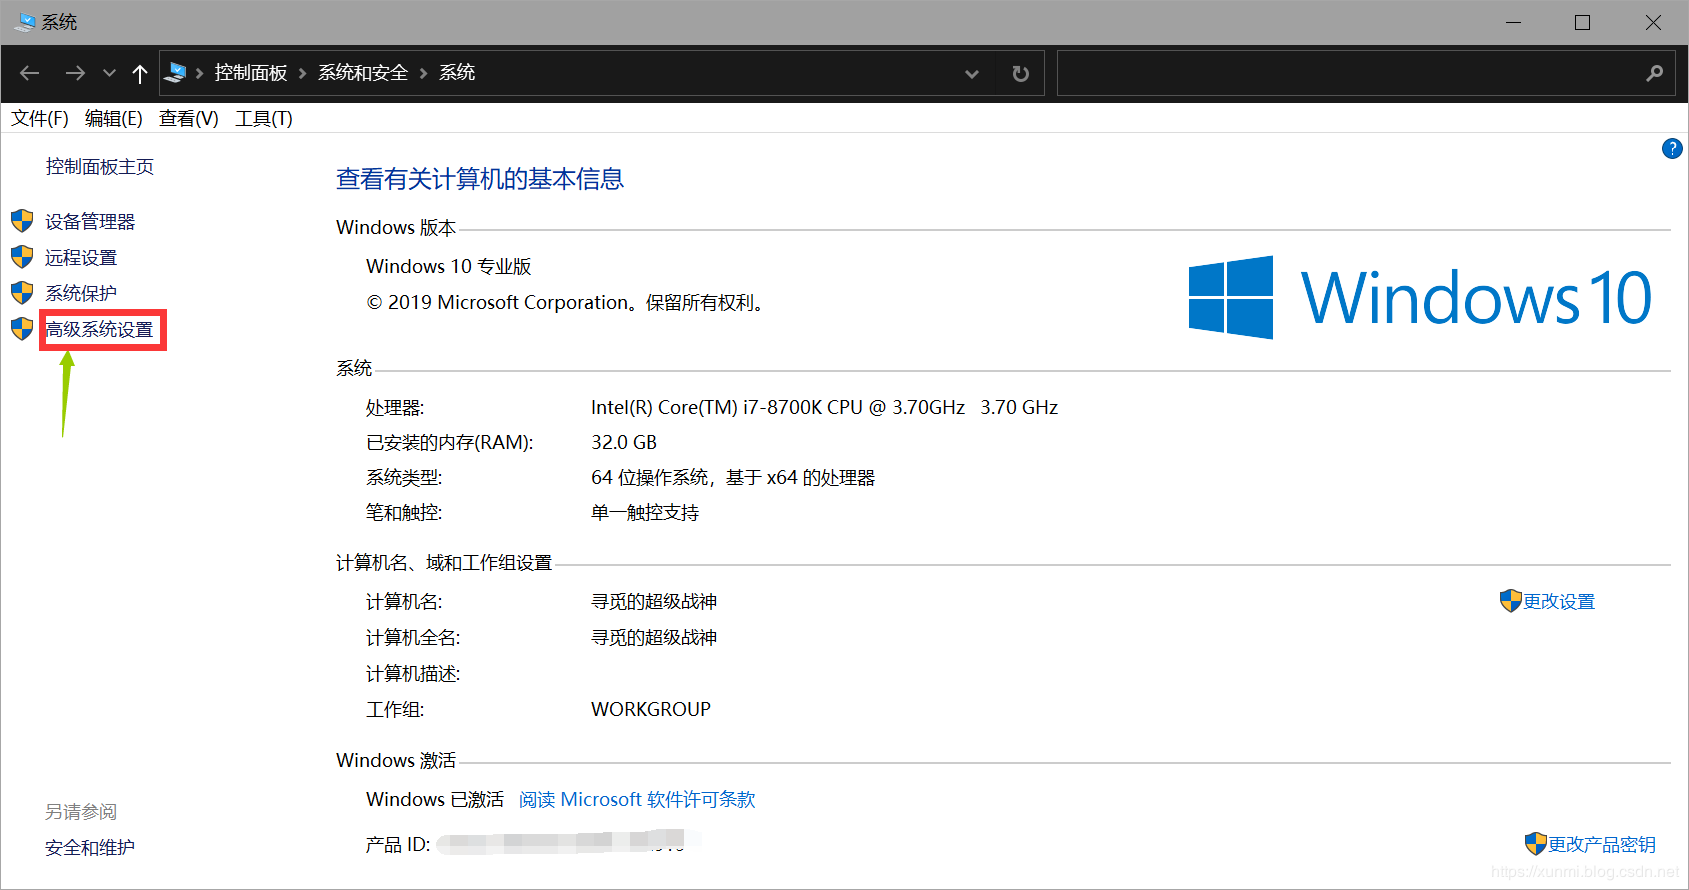
Task: Click the 查看有关计算机的基本信息 heading
Action: click(x=480, y=179)
